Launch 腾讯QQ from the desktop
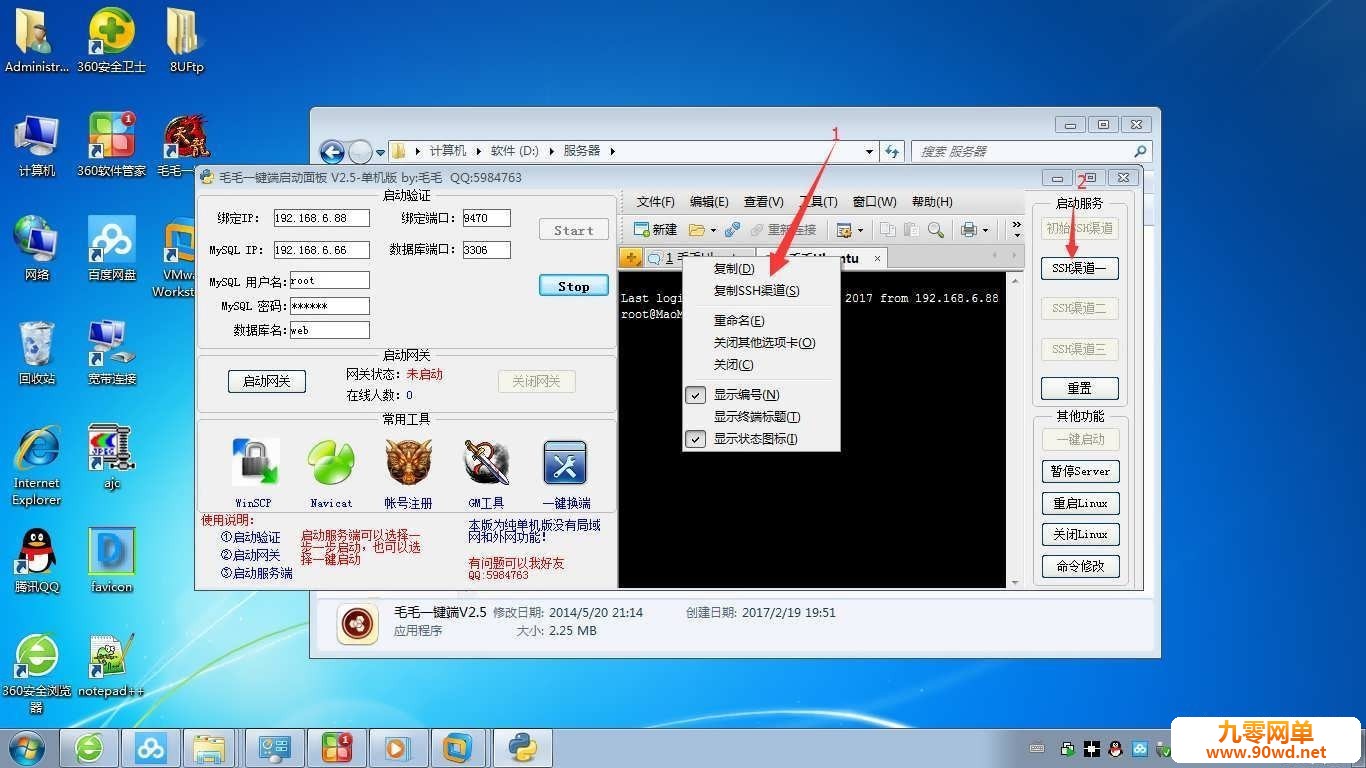This screenshot has height=768, width=1366. point(37,561)
